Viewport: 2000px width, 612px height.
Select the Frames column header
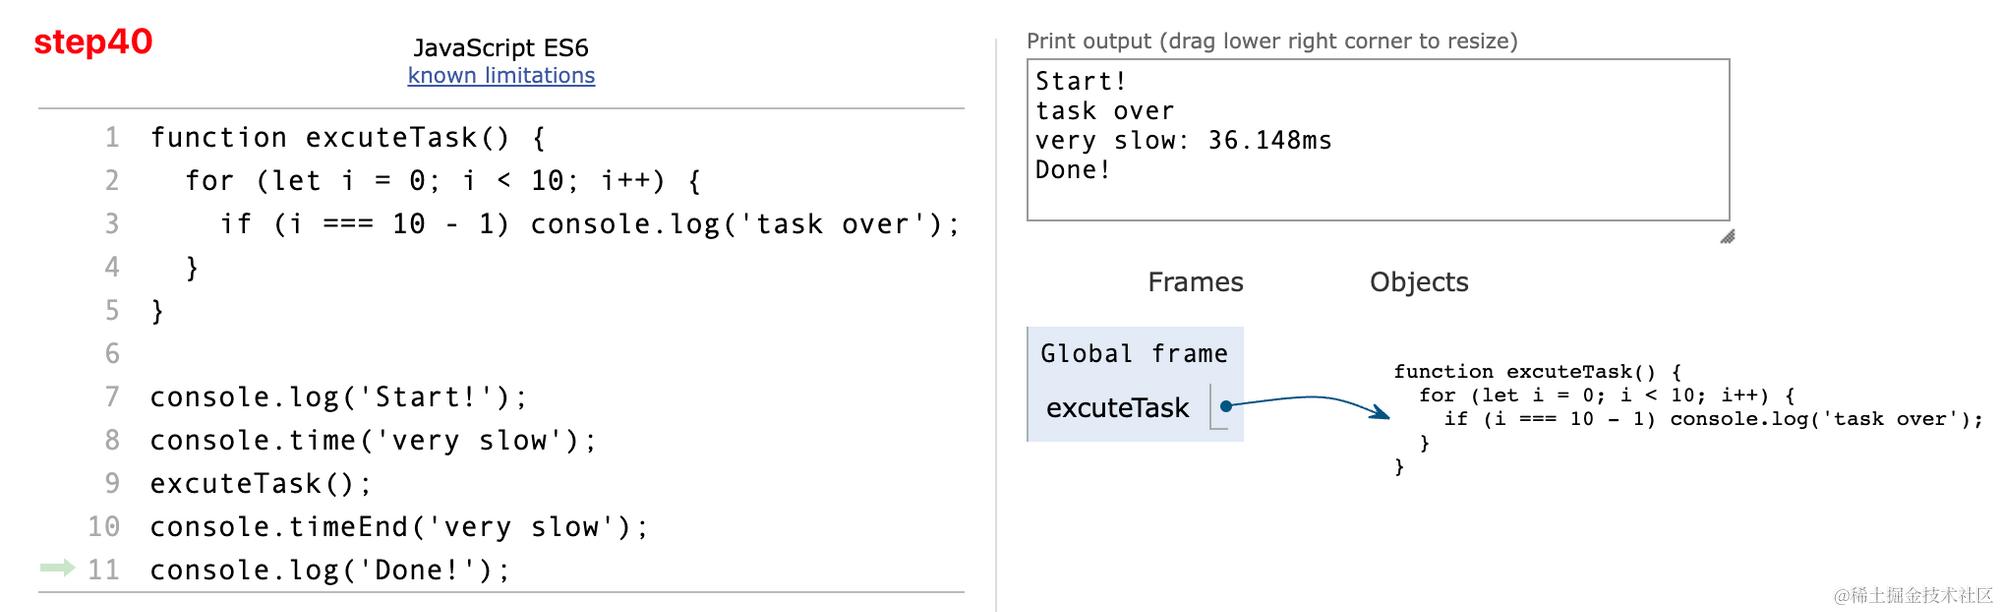1195,282
